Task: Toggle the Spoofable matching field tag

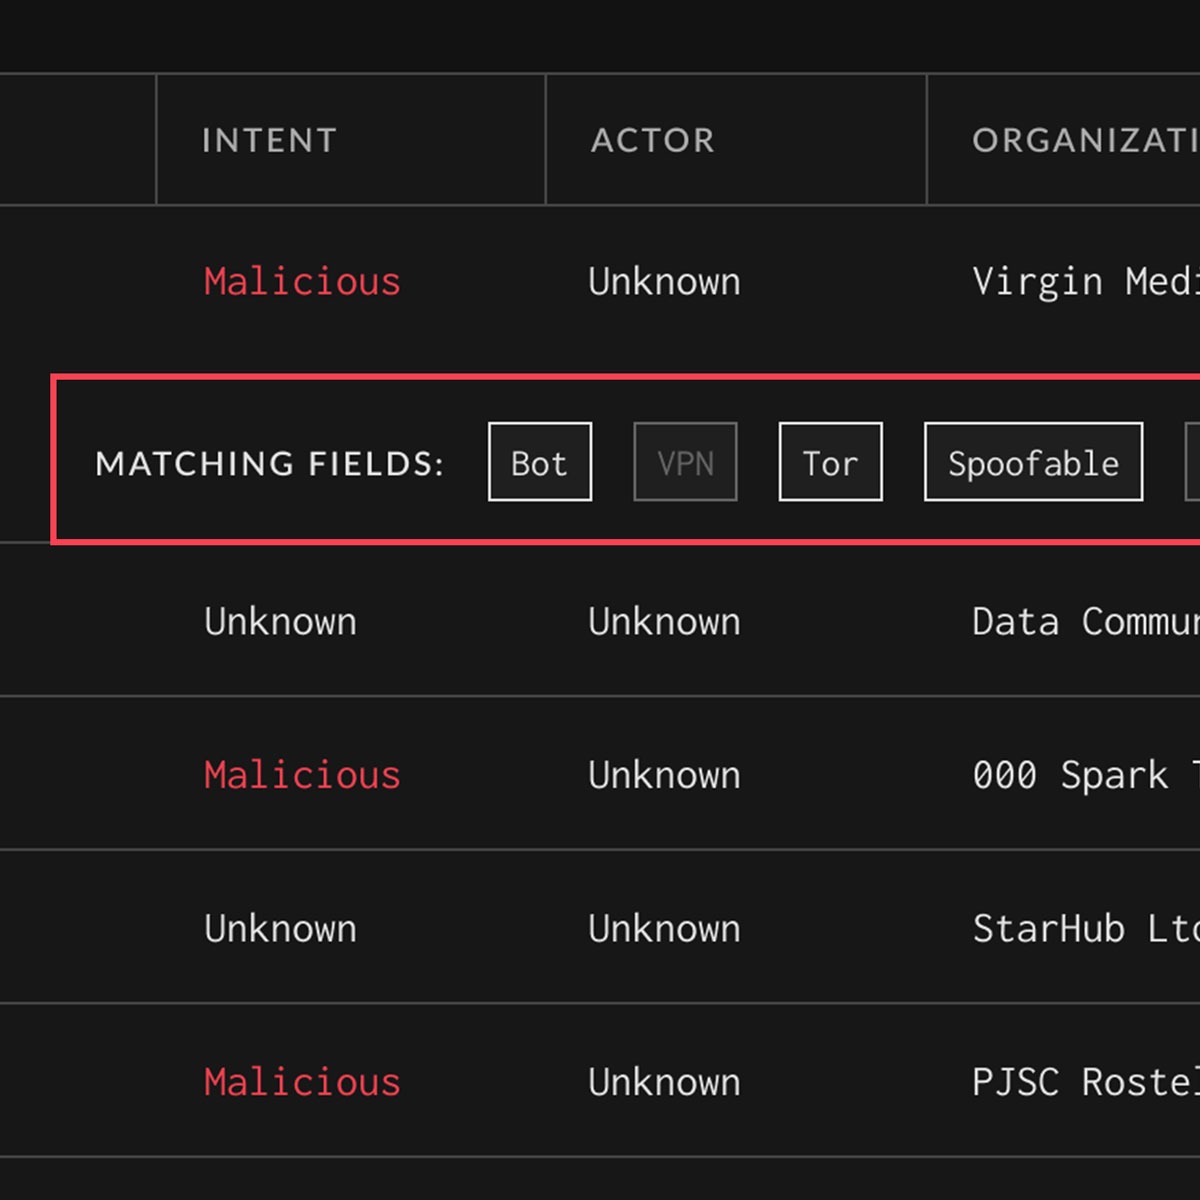Action: [1033, 462]
